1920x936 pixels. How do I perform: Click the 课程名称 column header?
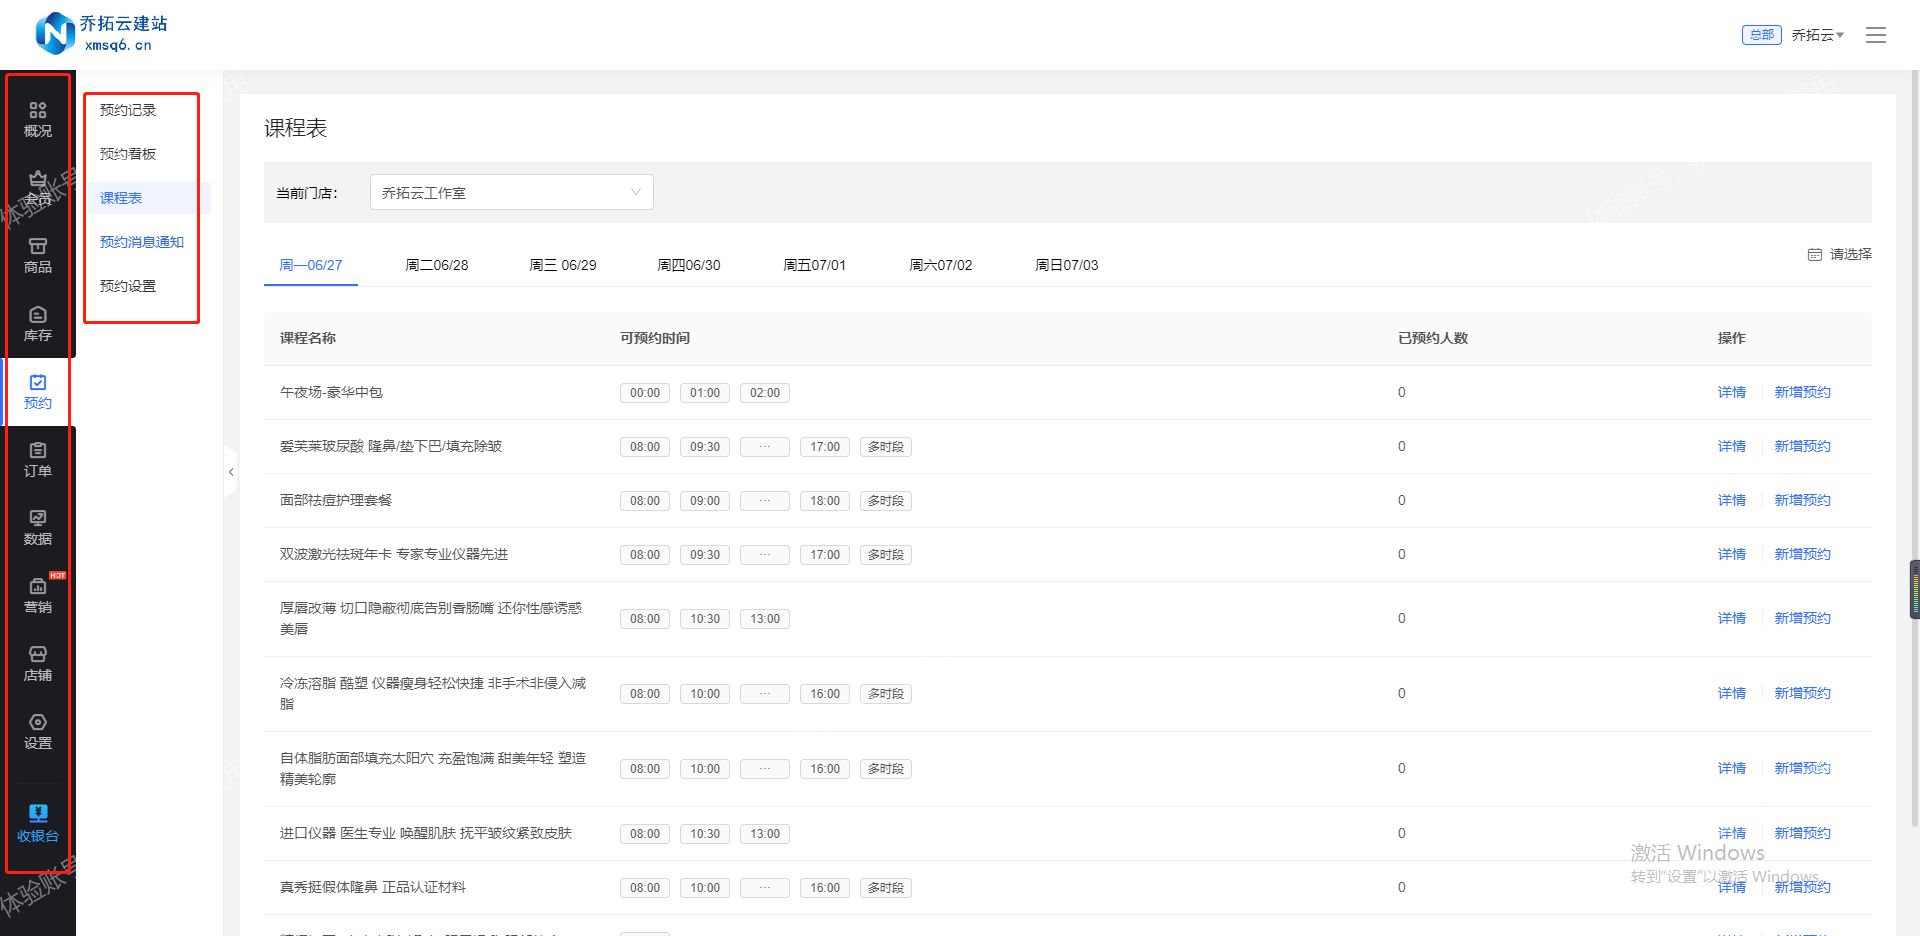click(308, 338)
